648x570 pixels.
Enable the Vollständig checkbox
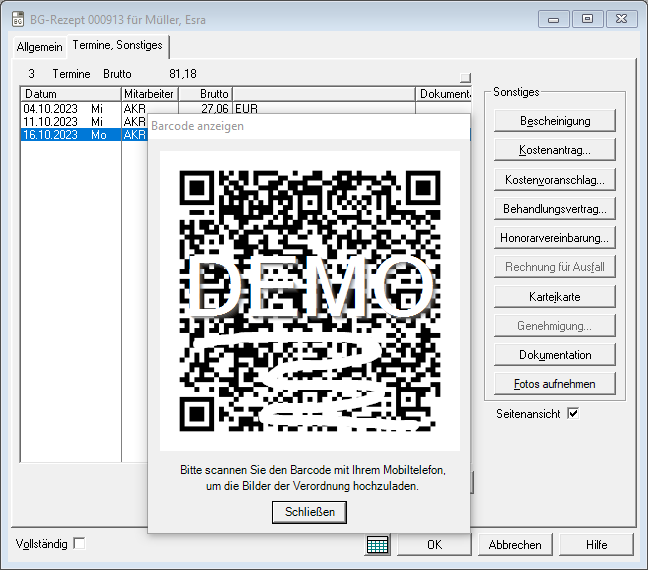[79, 543]
